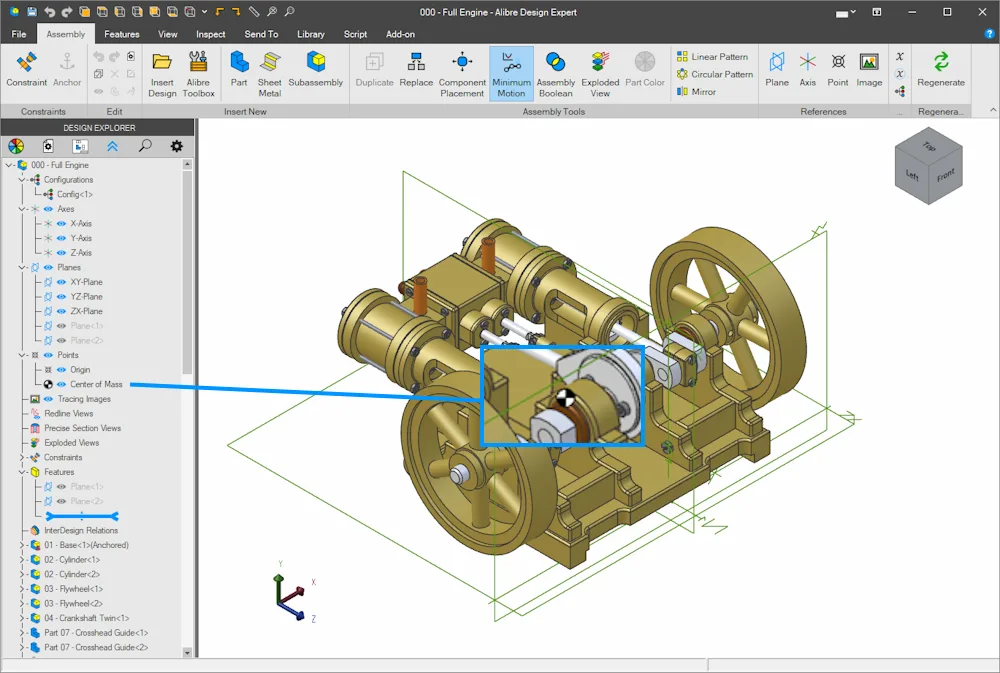Screen dimensions: 1000x673
Task: Insert a reference Plane
Action: coord(777,70)
